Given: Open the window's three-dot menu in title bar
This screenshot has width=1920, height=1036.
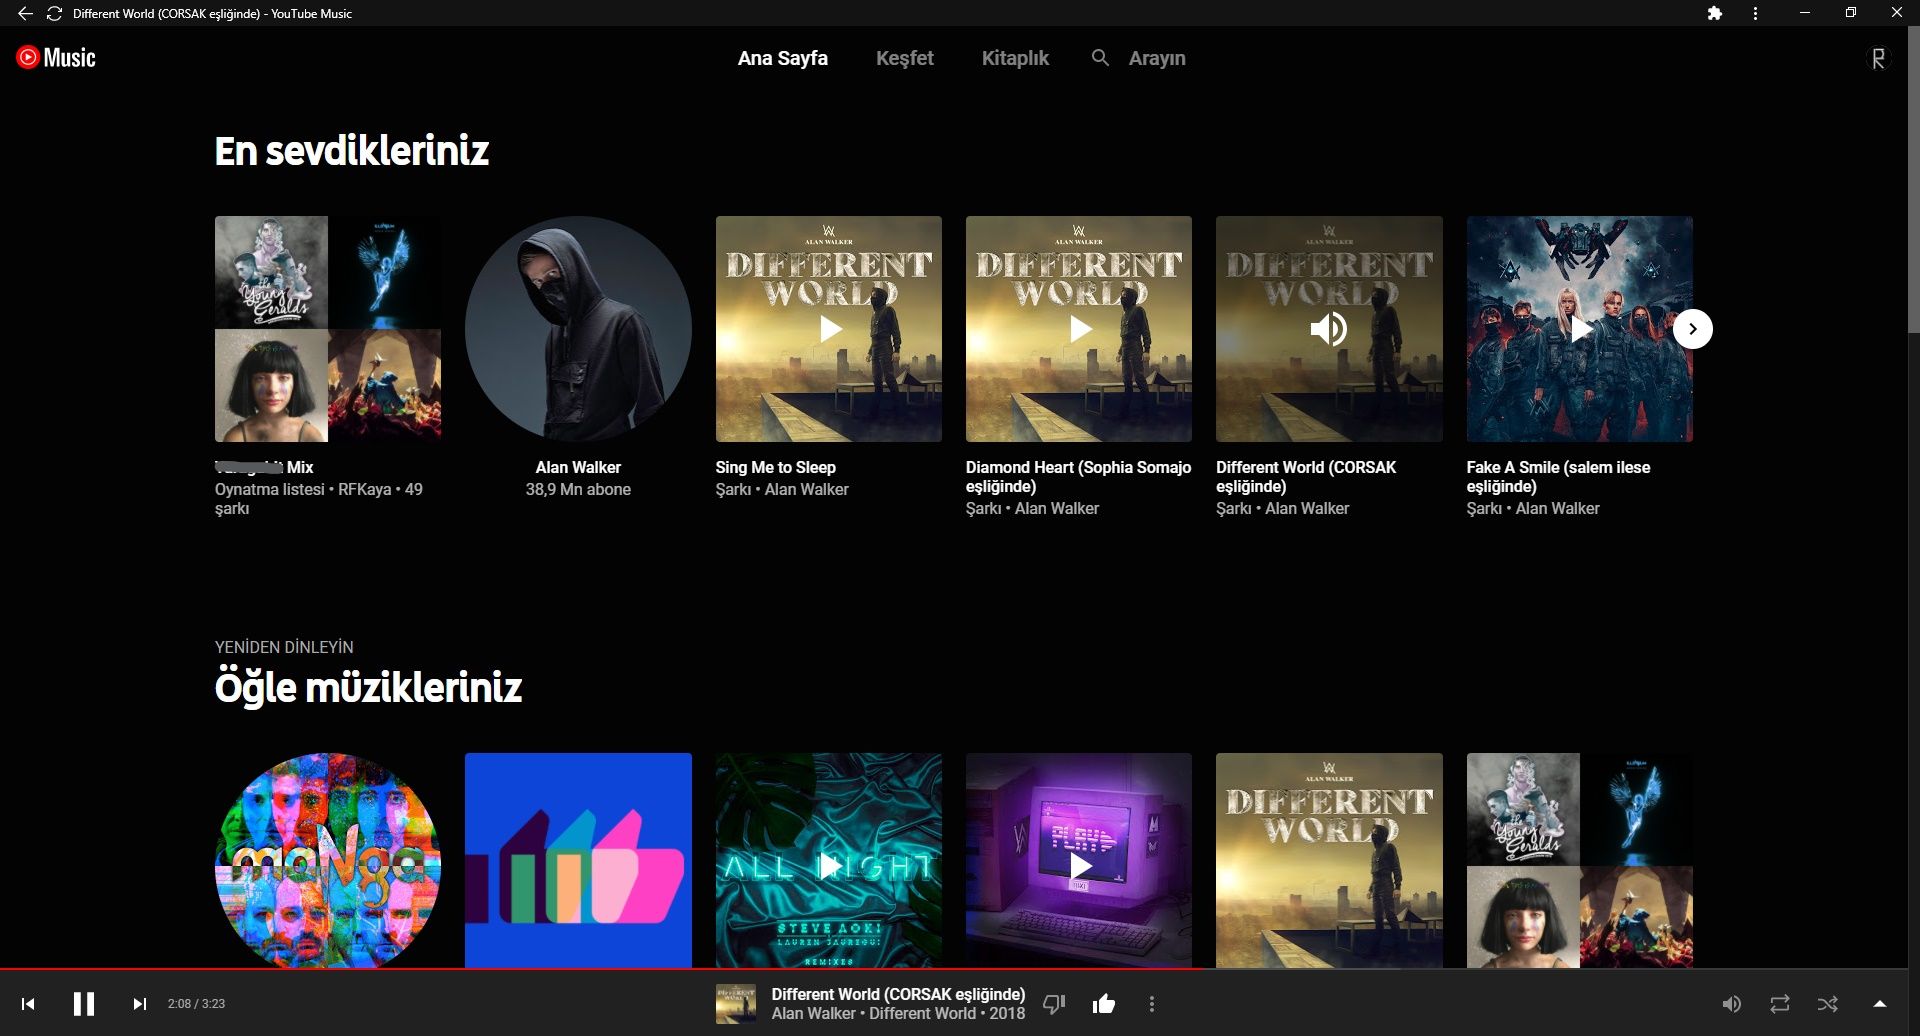Looking at the screenshot, I should [1755, 13].
